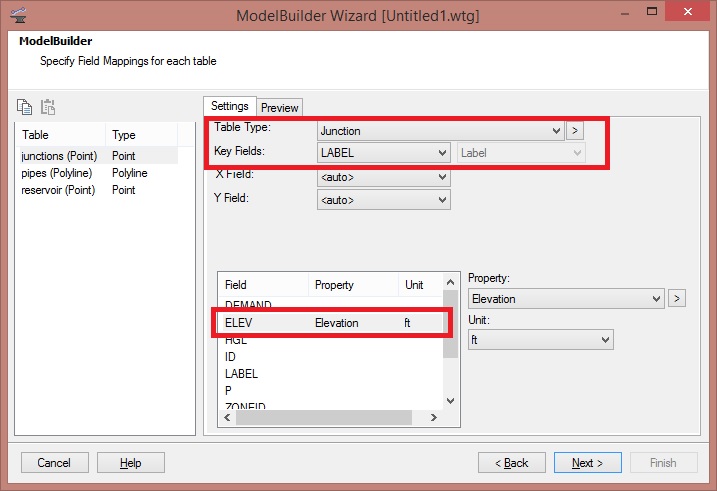Viewport: 717px width, 491px height.
Task: Open the Property dropdown showing Elevation
Action: coord(566,299)
